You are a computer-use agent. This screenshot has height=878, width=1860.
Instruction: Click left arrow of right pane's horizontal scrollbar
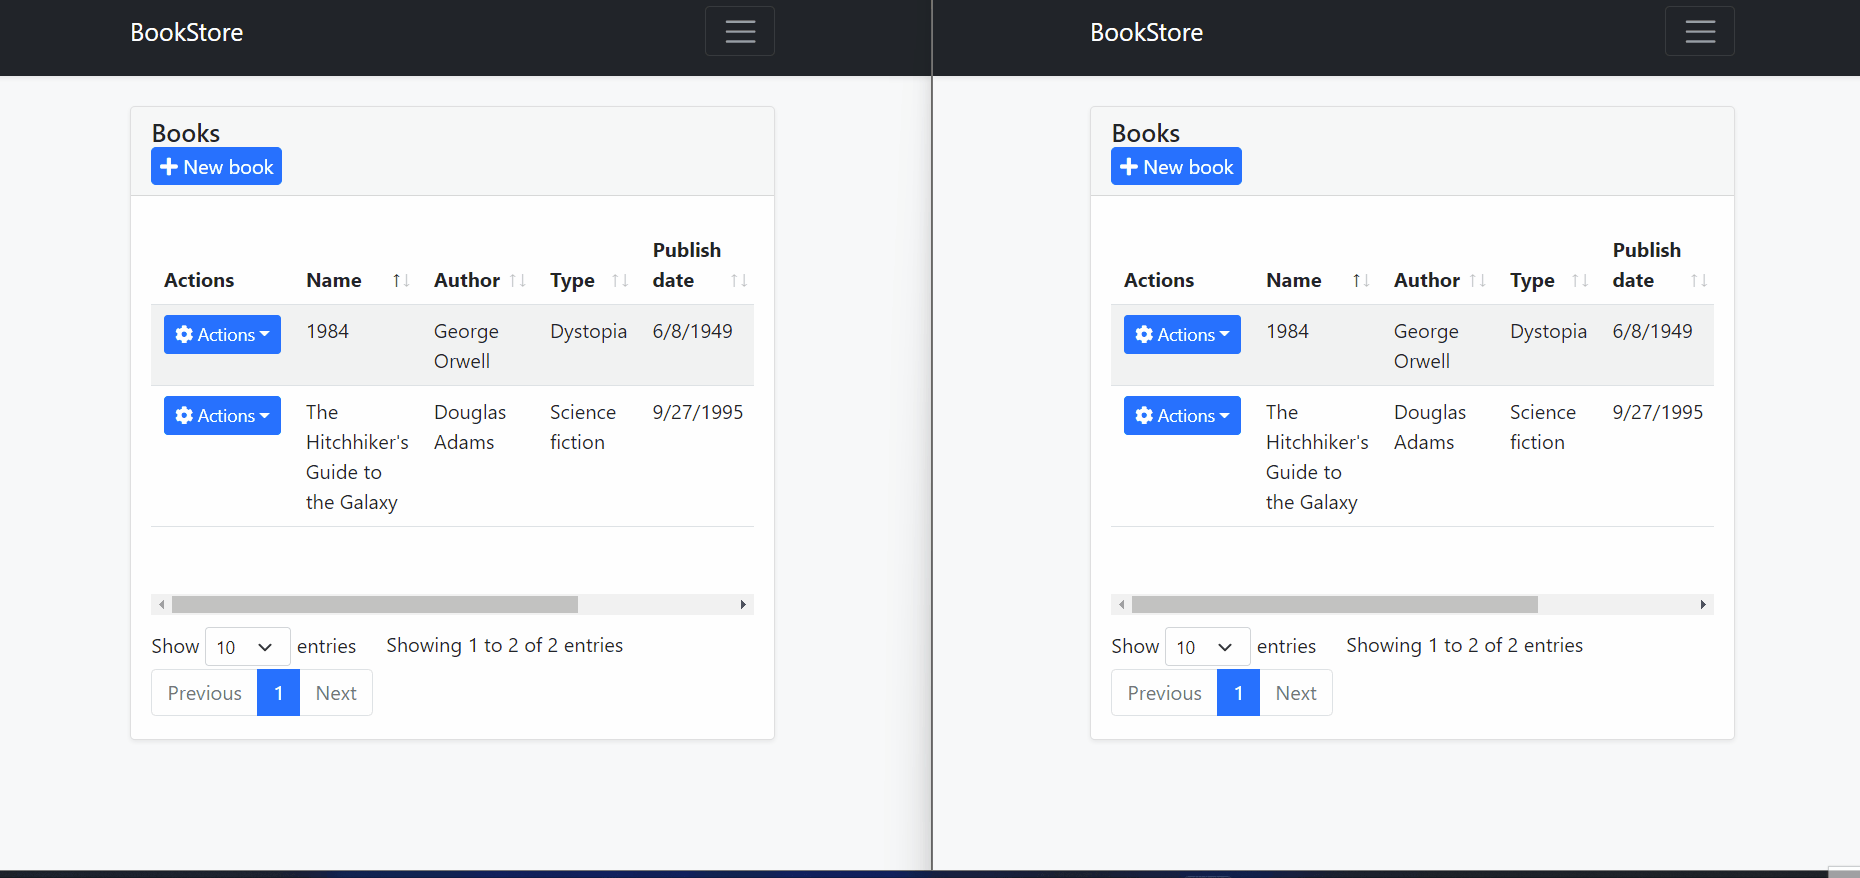[x=1121, y=605]
